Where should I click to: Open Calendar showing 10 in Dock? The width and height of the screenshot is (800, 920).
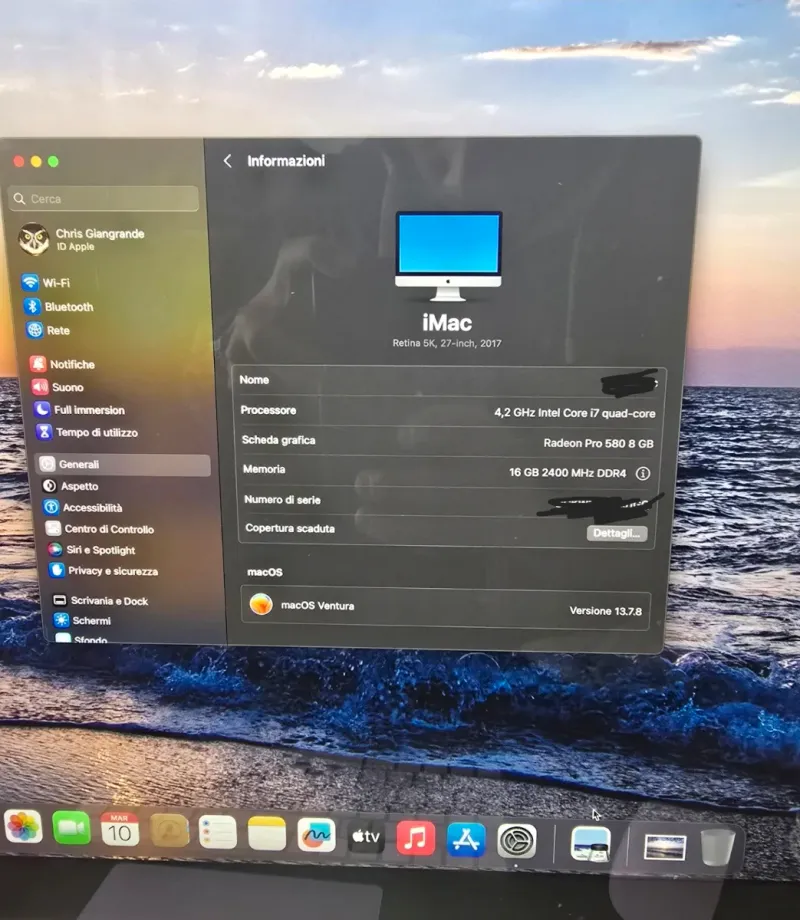(120, 829)
